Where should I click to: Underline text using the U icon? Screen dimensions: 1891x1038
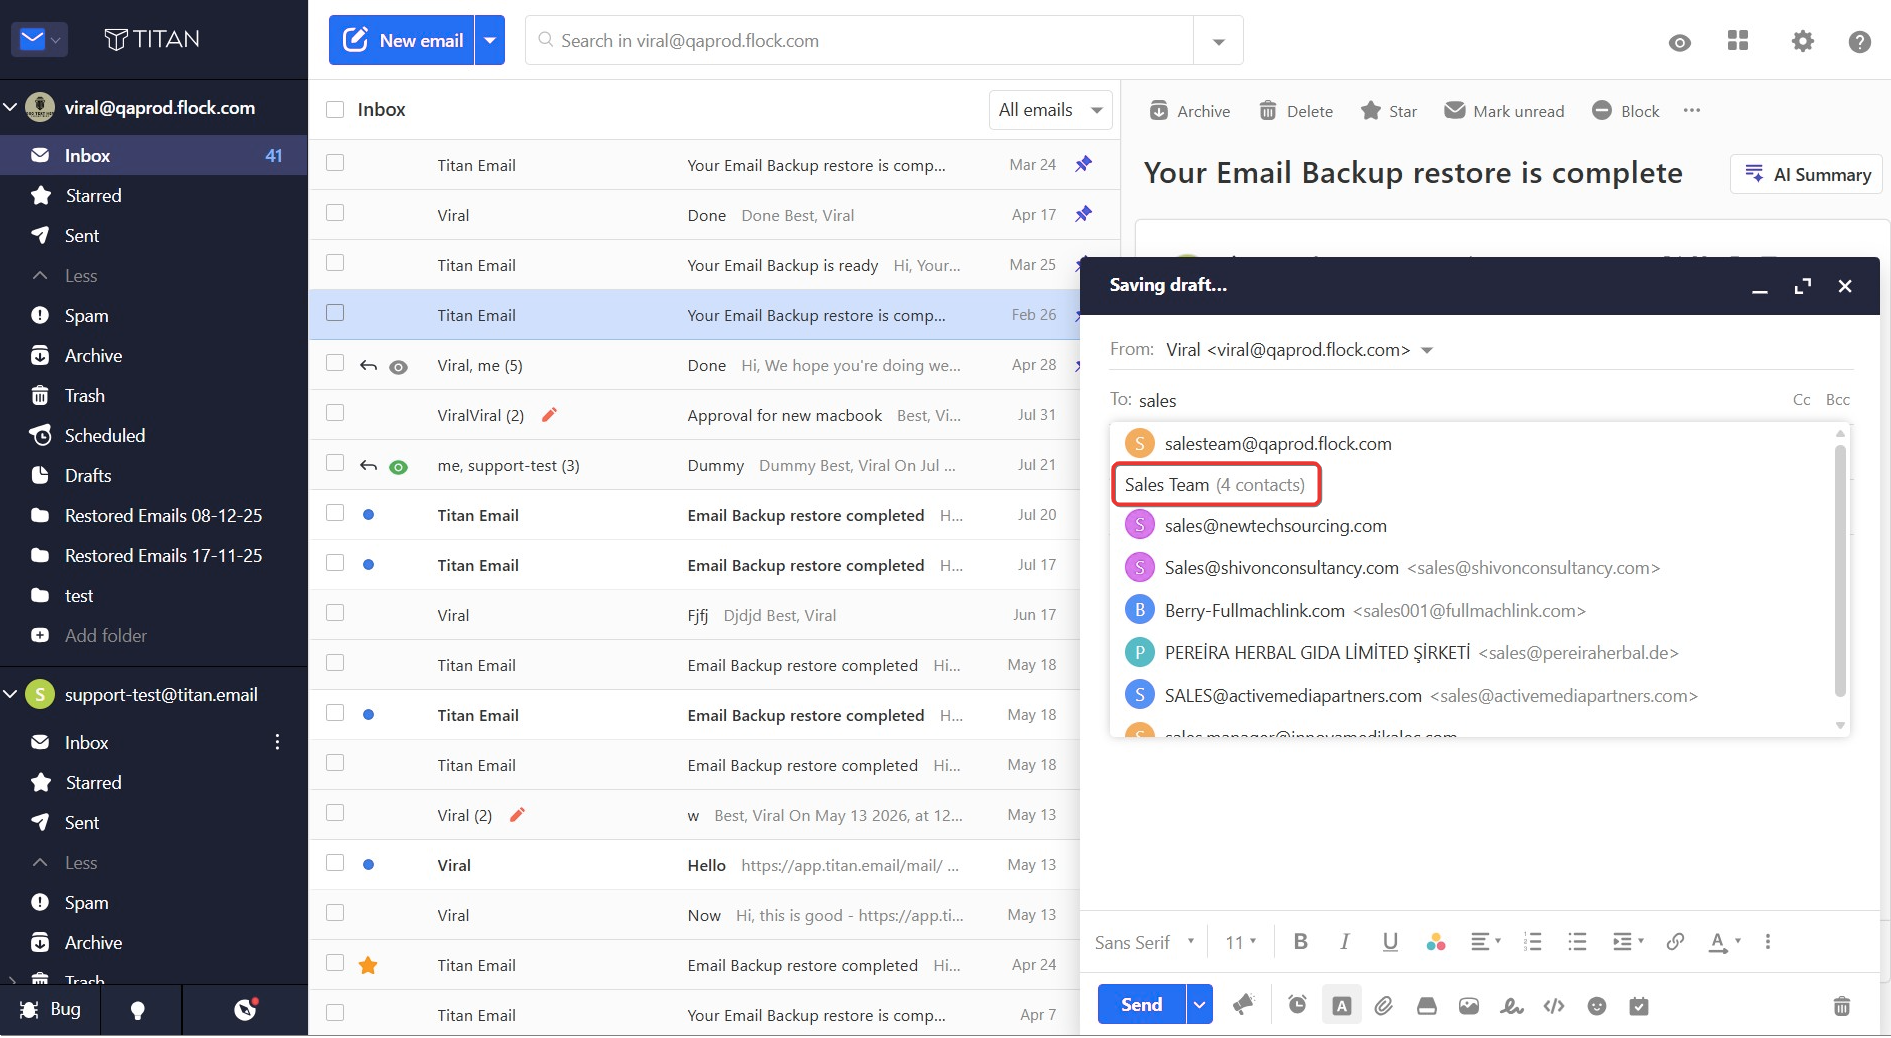coord(1390,941)
